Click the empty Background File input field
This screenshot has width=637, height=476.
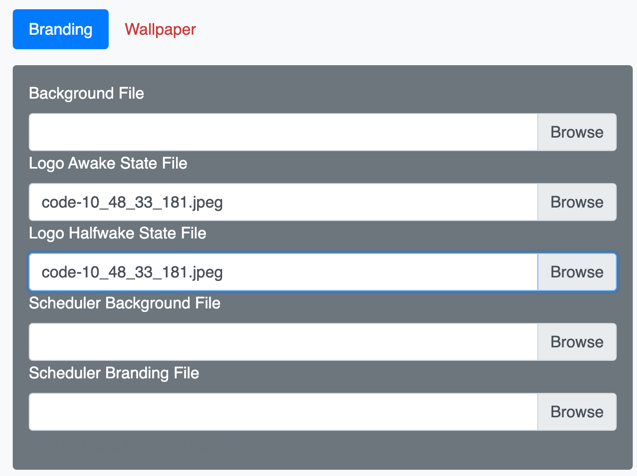(283, 132)
